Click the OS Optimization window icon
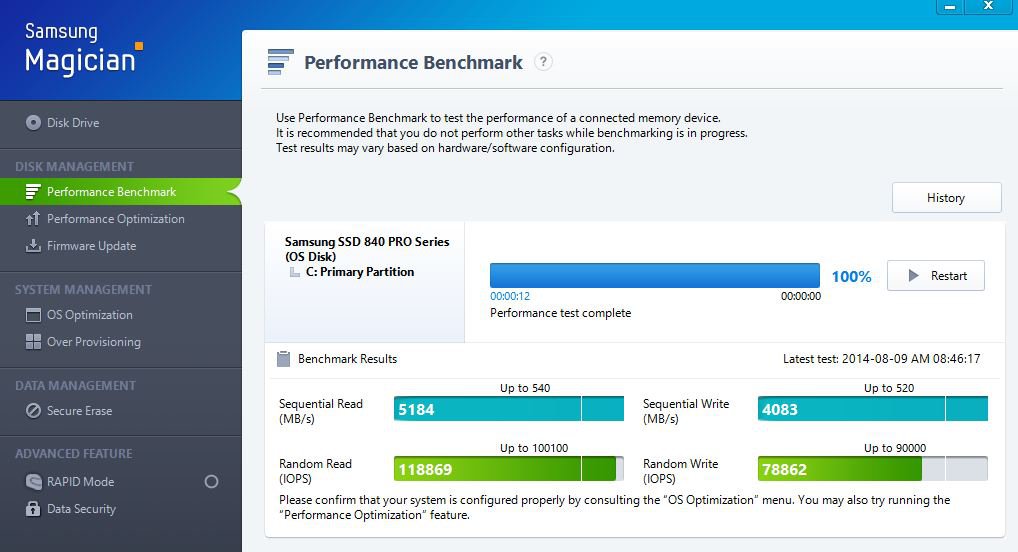Image resolution: width=1018 pixels, height=552 pixels. [x=33, y=315]
